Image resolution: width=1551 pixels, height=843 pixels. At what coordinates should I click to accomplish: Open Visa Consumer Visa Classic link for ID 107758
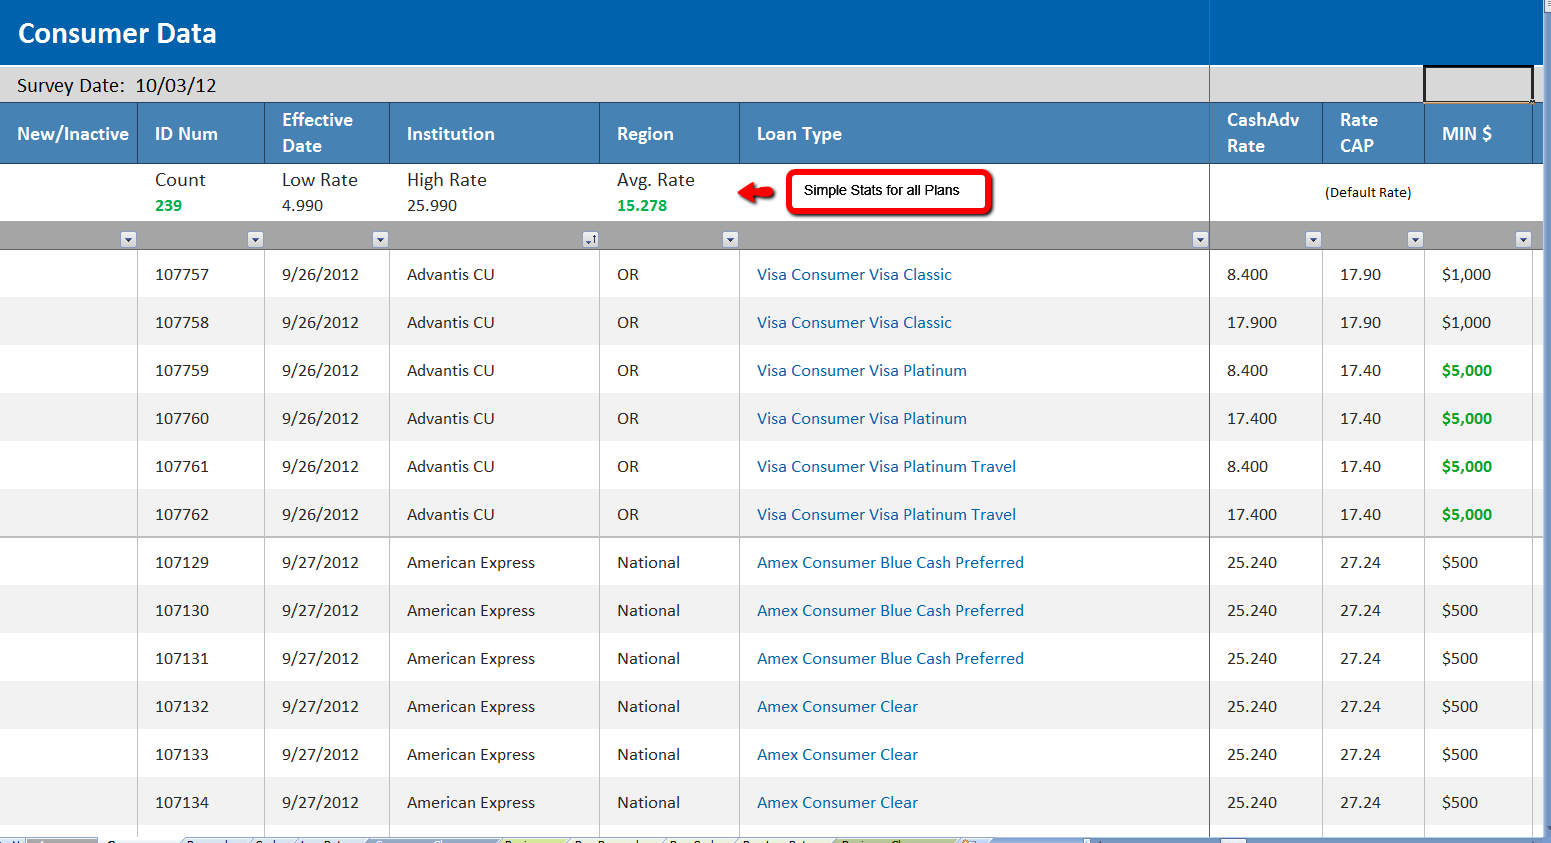854,322
